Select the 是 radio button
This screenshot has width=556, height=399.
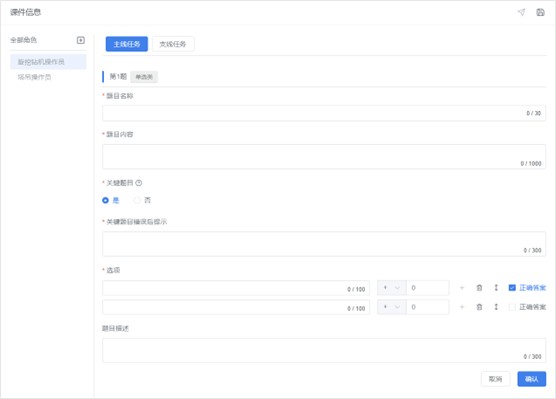tap(105, 200)
